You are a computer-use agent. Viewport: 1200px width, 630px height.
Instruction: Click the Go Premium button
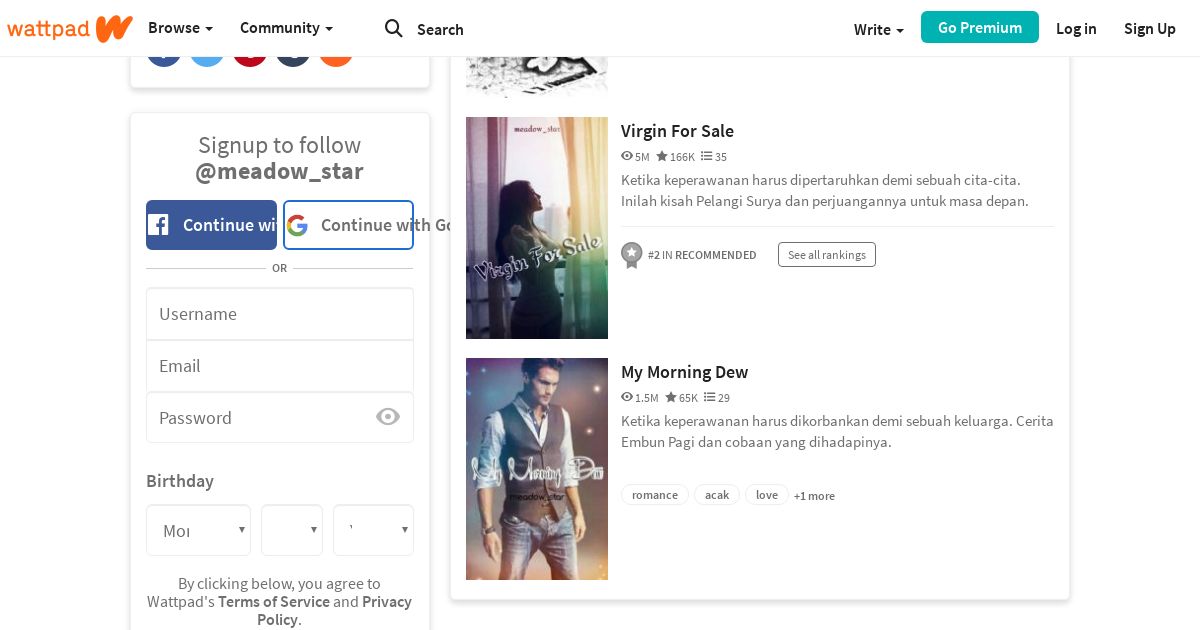click(980, 27)
